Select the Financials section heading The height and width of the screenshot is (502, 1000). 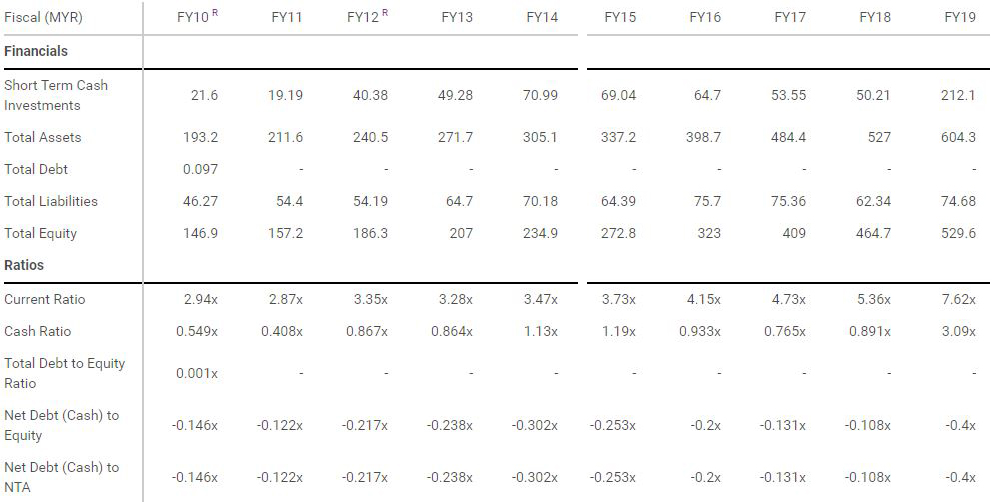pyautogui.click(x=36, y=51)
